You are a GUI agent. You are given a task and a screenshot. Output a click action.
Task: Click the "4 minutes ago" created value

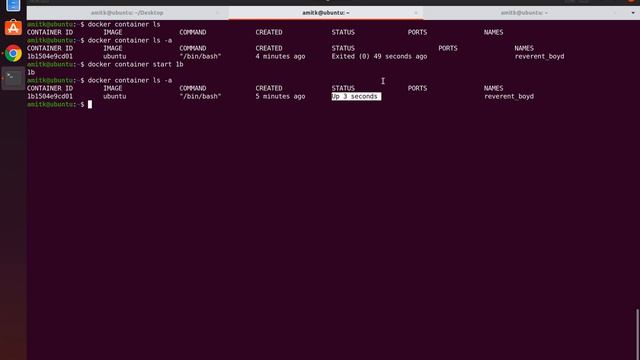point(280,56)
